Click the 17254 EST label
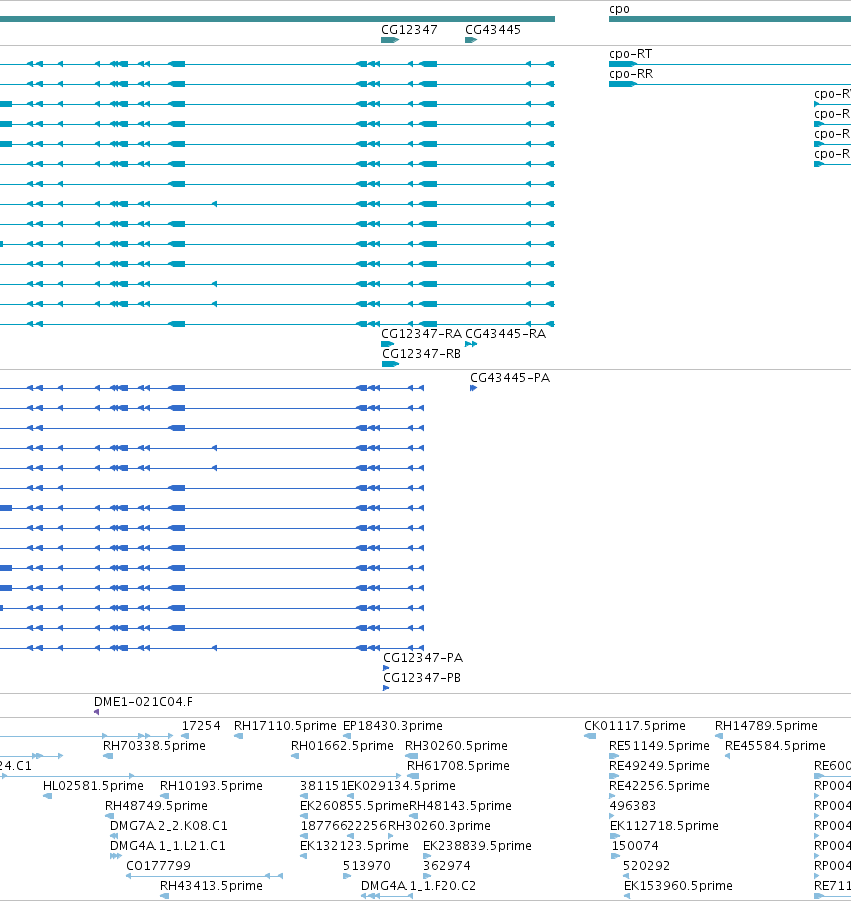The height and width of the screenshot is (901, 851). pyautogui.click(x=201, y=726)
